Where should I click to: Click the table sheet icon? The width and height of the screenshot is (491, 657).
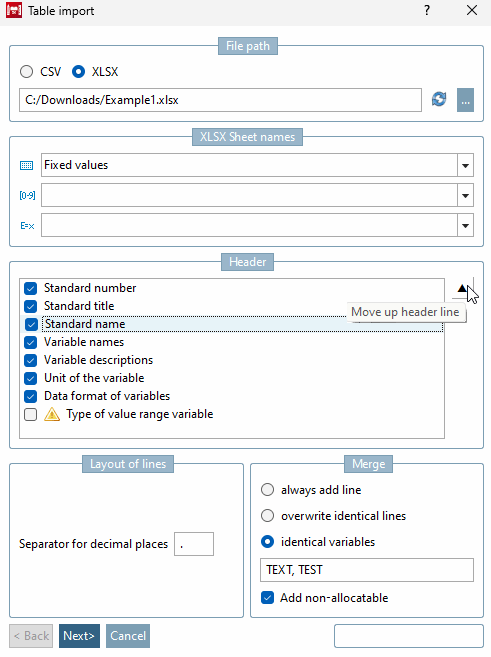tap(26, 165)
